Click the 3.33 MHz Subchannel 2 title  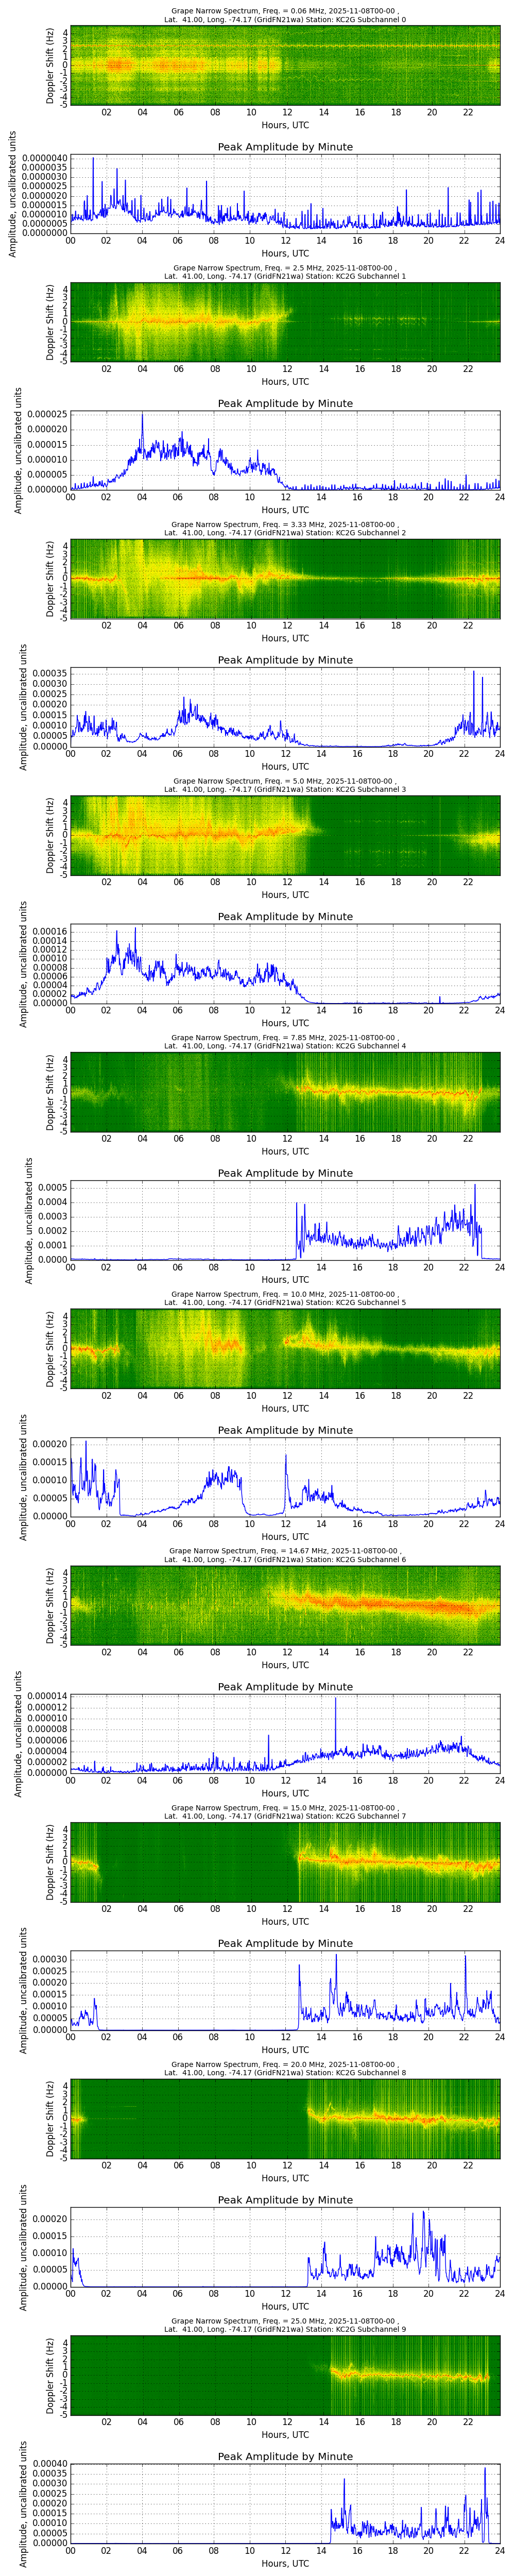click(x=285, y=528)
